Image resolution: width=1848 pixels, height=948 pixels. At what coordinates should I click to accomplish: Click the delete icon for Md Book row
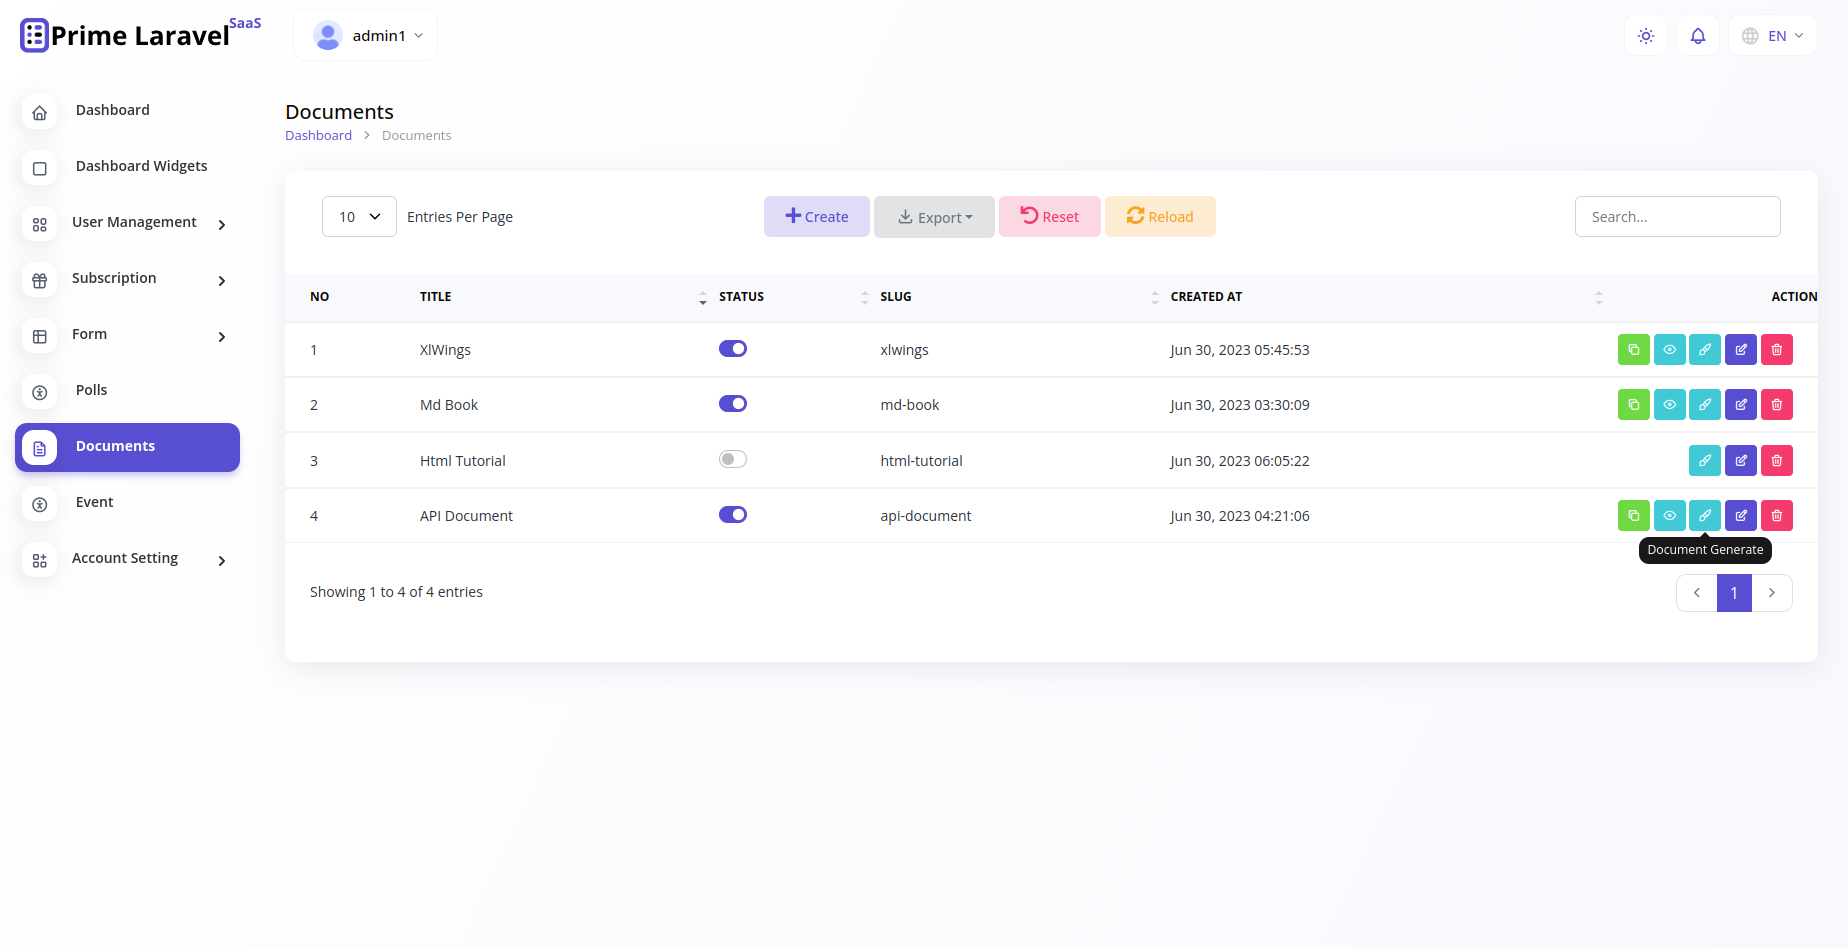[x=1777, y=404]
